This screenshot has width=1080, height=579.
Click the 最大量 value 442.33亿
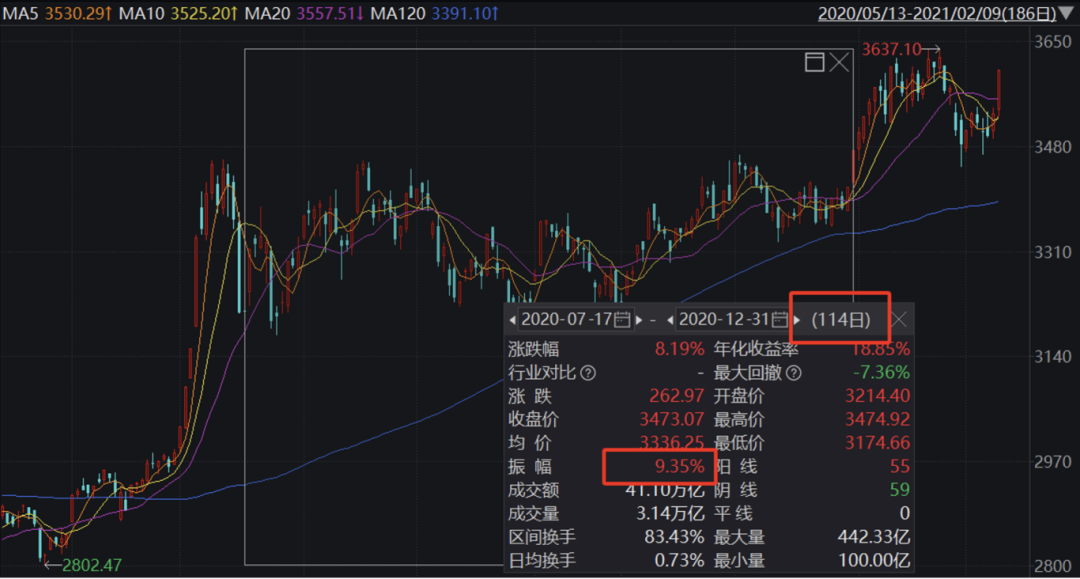[873, 536]
